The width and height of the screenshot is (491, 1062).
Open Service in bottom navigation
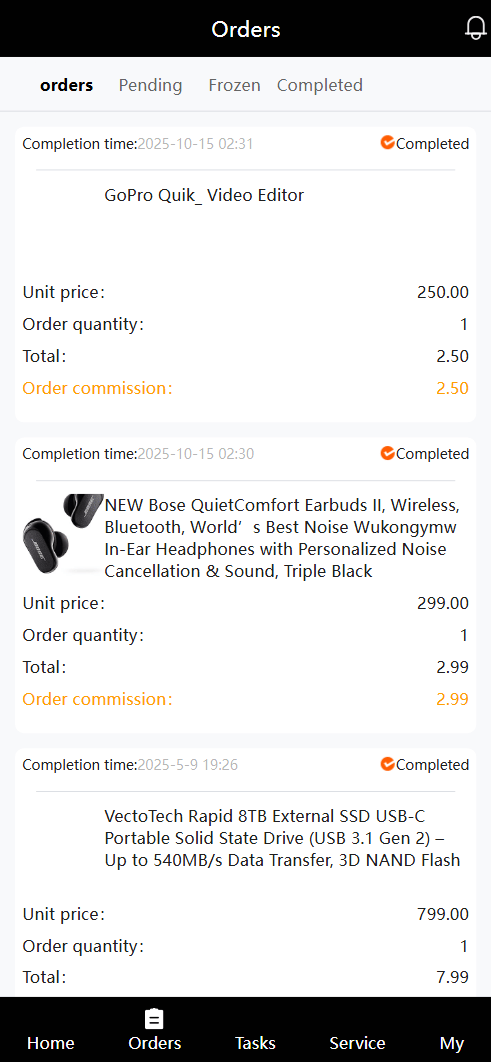tap(357, 1043)
